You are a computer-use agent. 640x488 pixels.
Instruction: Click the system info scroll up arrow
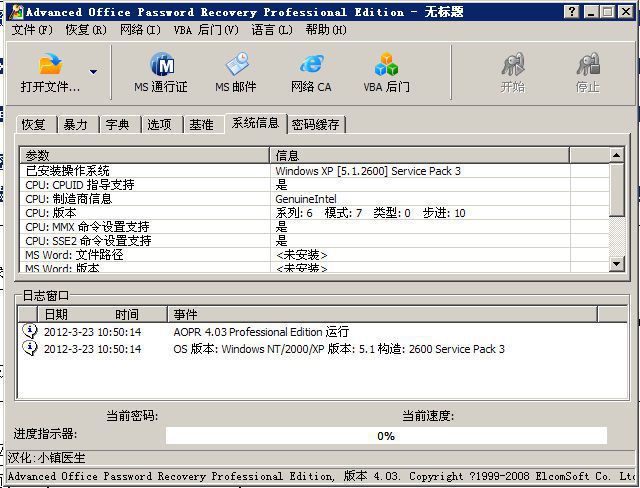coord(616,155)
